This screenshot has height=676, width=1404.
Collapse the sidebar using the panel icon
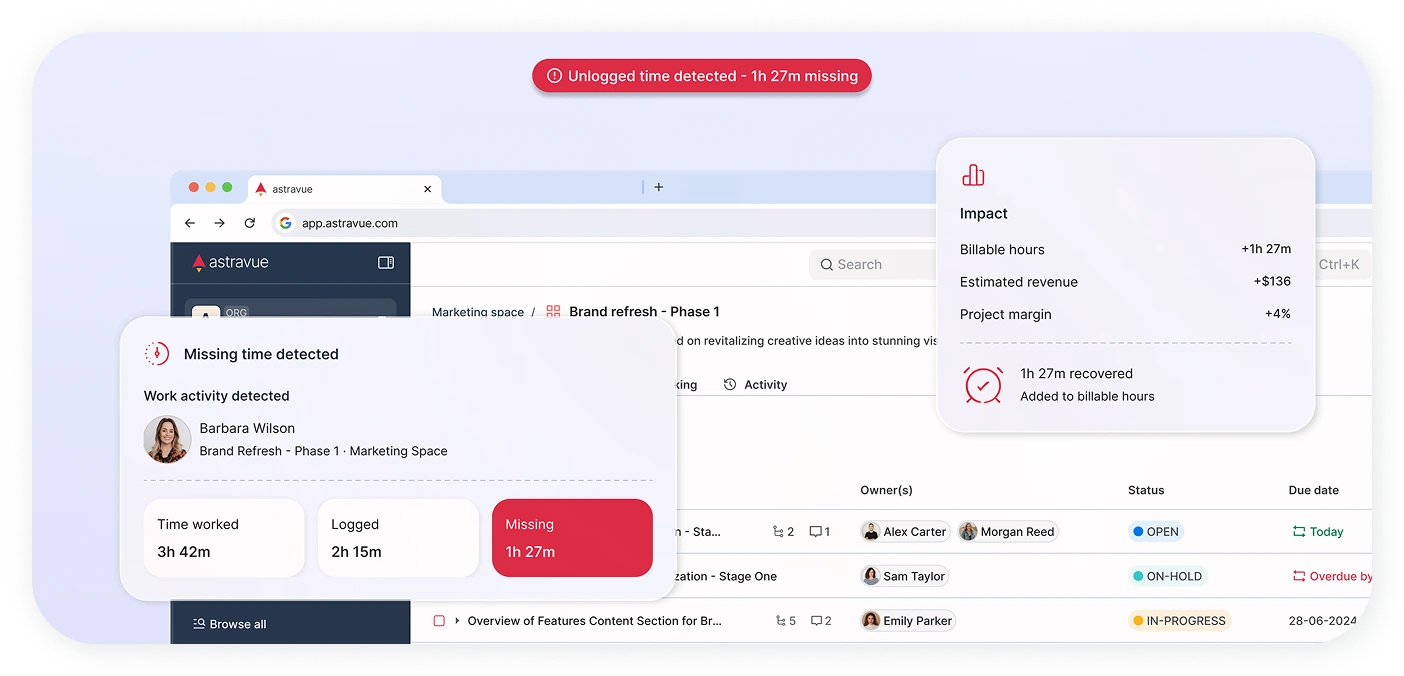[386, 263]
